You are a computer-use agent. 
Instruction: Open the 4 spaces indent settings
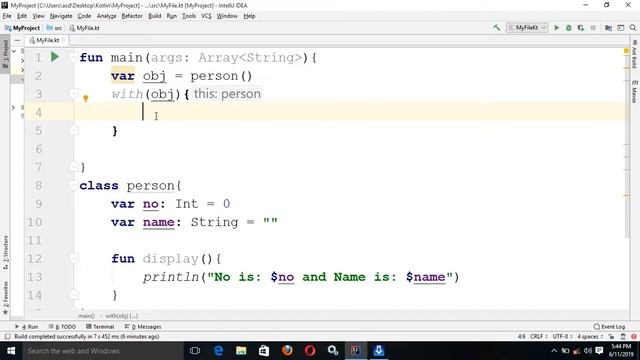click(590, 337)
